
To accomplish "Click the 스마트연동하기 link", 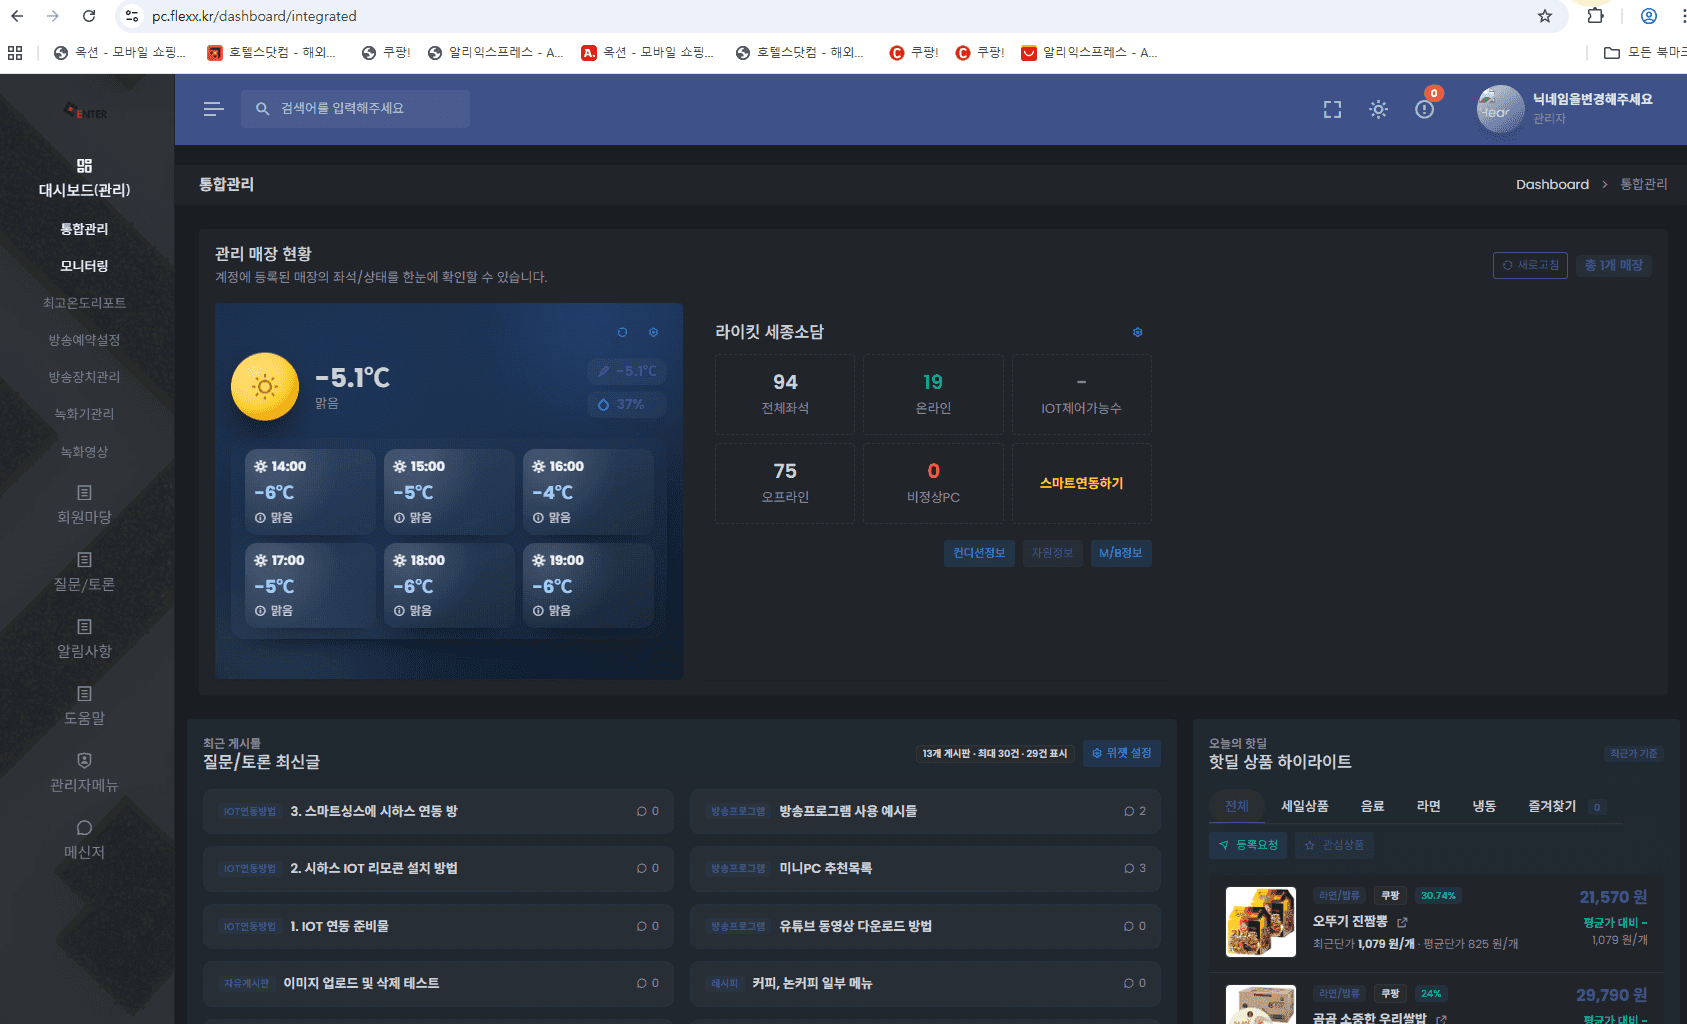I will point(1081,483).
